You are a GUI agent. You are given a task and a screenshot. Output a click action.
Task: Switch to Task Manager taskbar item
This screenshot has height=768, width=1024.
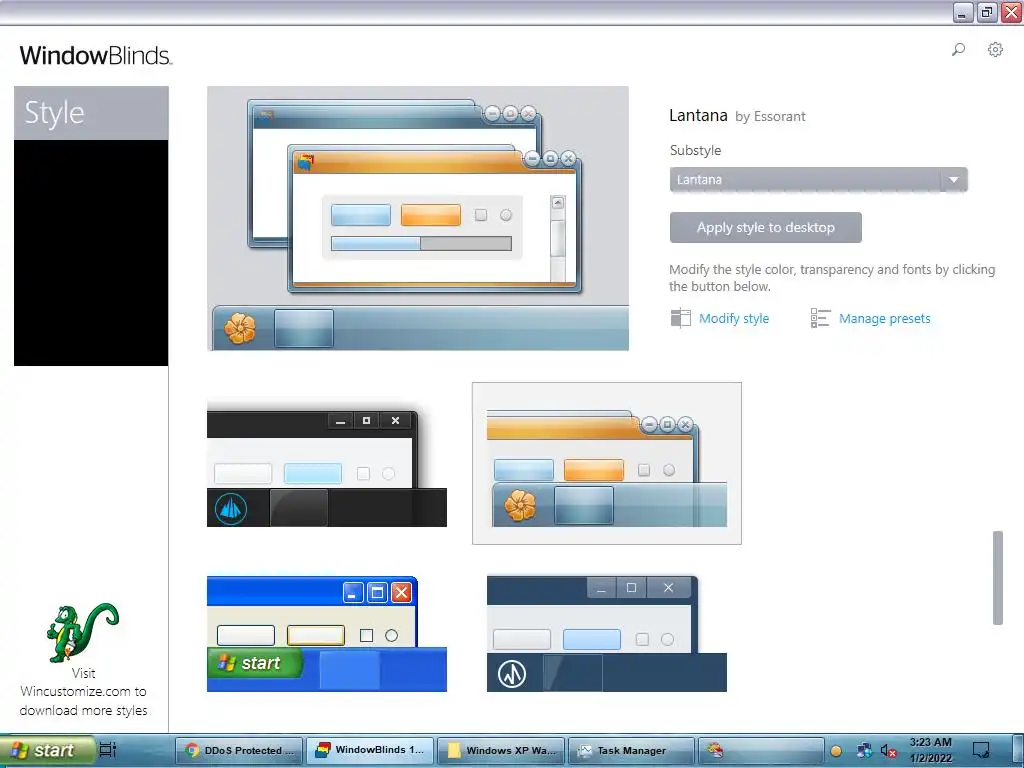[631, 750]
